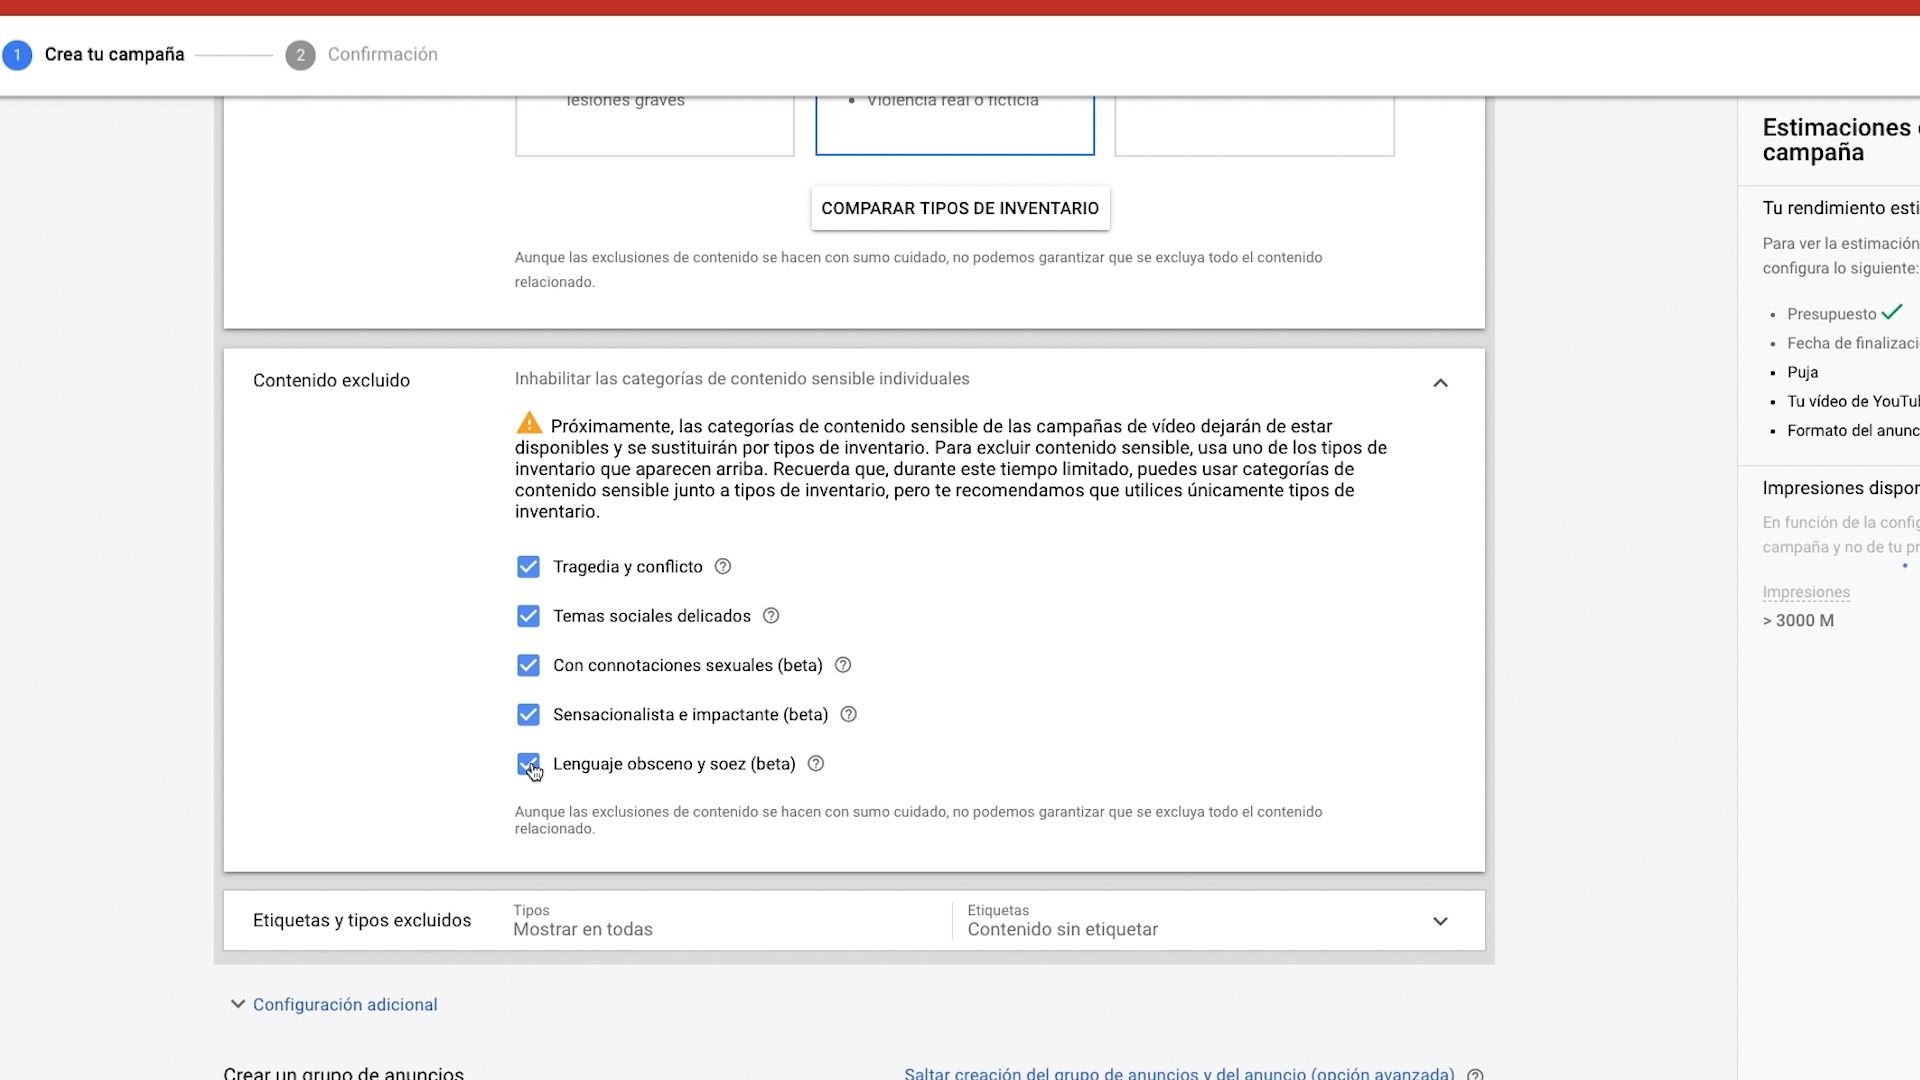1920x1080 pixels.
Task: Toggle Lenguaje obsceno y soez checkbox
Action: click(528, 764)
